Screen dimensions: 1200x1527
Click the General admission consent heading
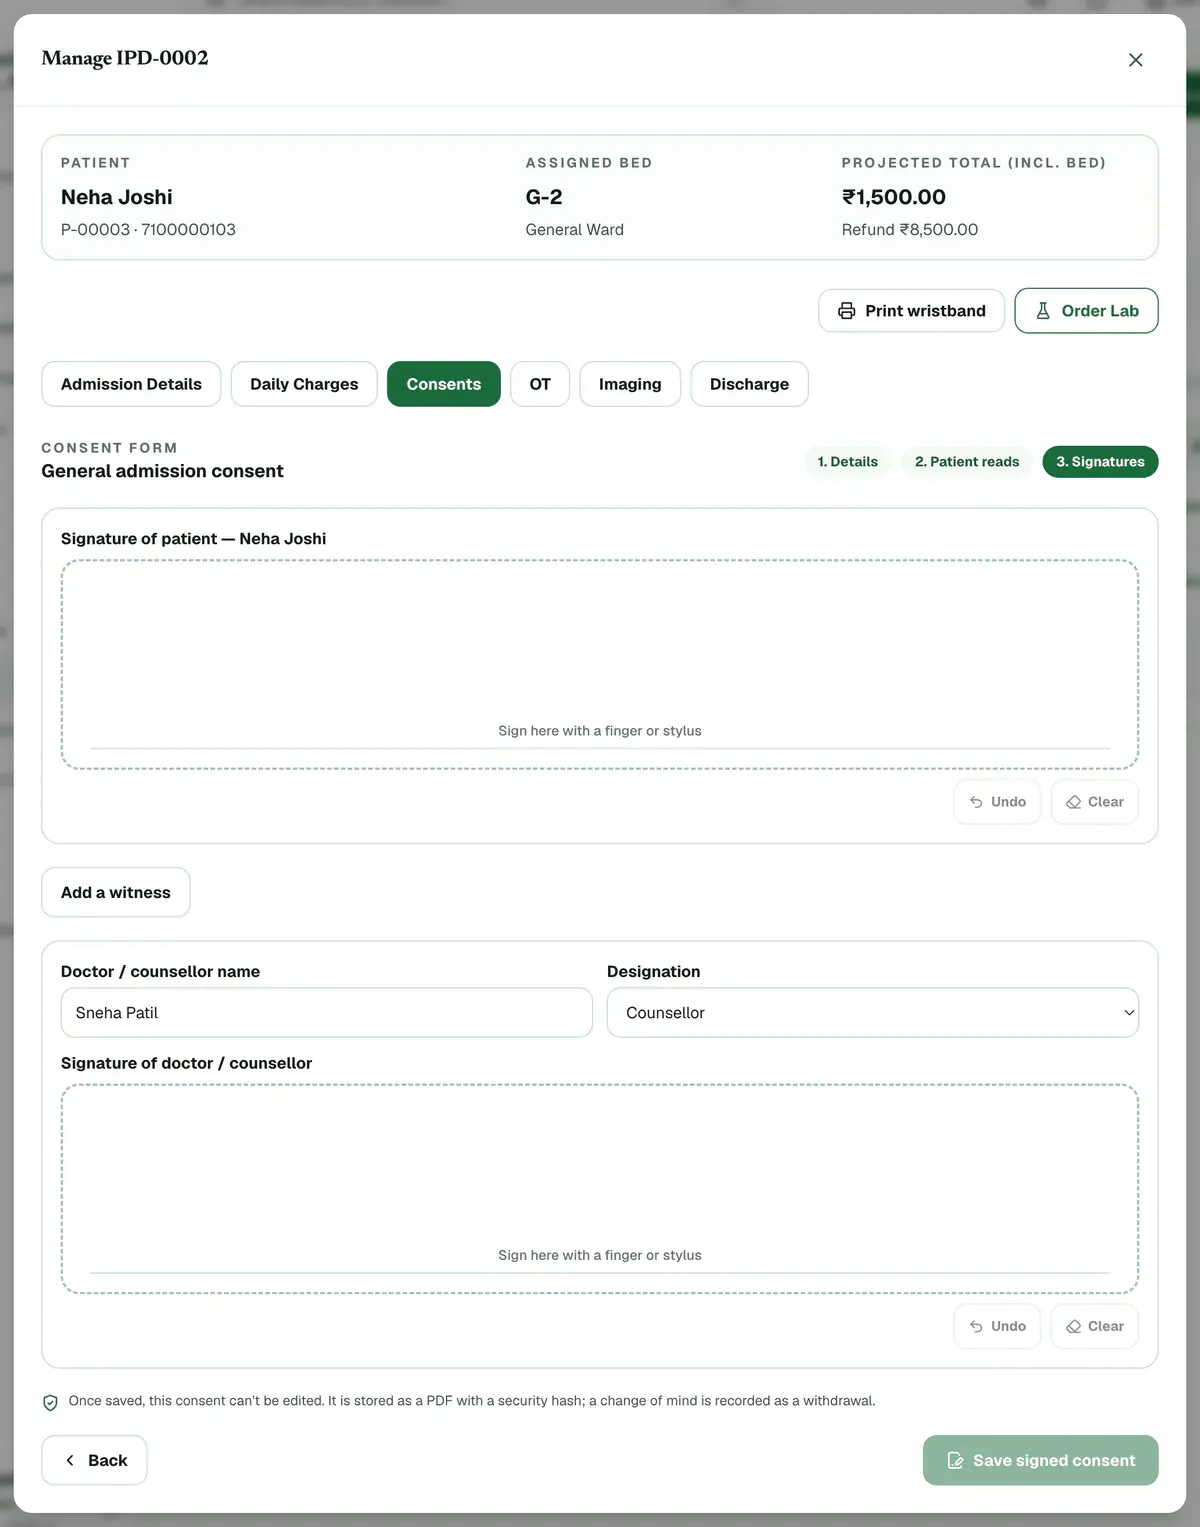pyautogui.click(x=163, y=471)
